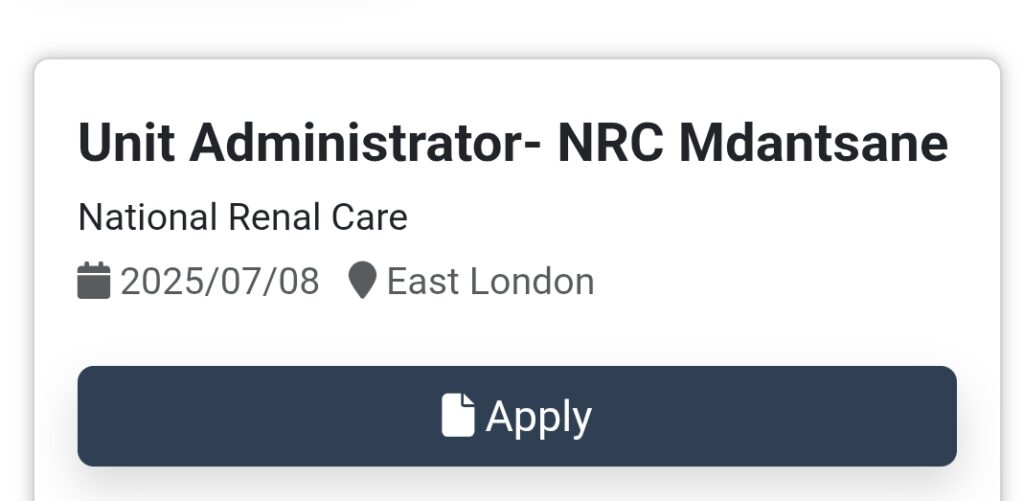Screen dimensions: 1024x501
Task: Click the right blank portion of the Apply button
Action: (x=777, y=416)
